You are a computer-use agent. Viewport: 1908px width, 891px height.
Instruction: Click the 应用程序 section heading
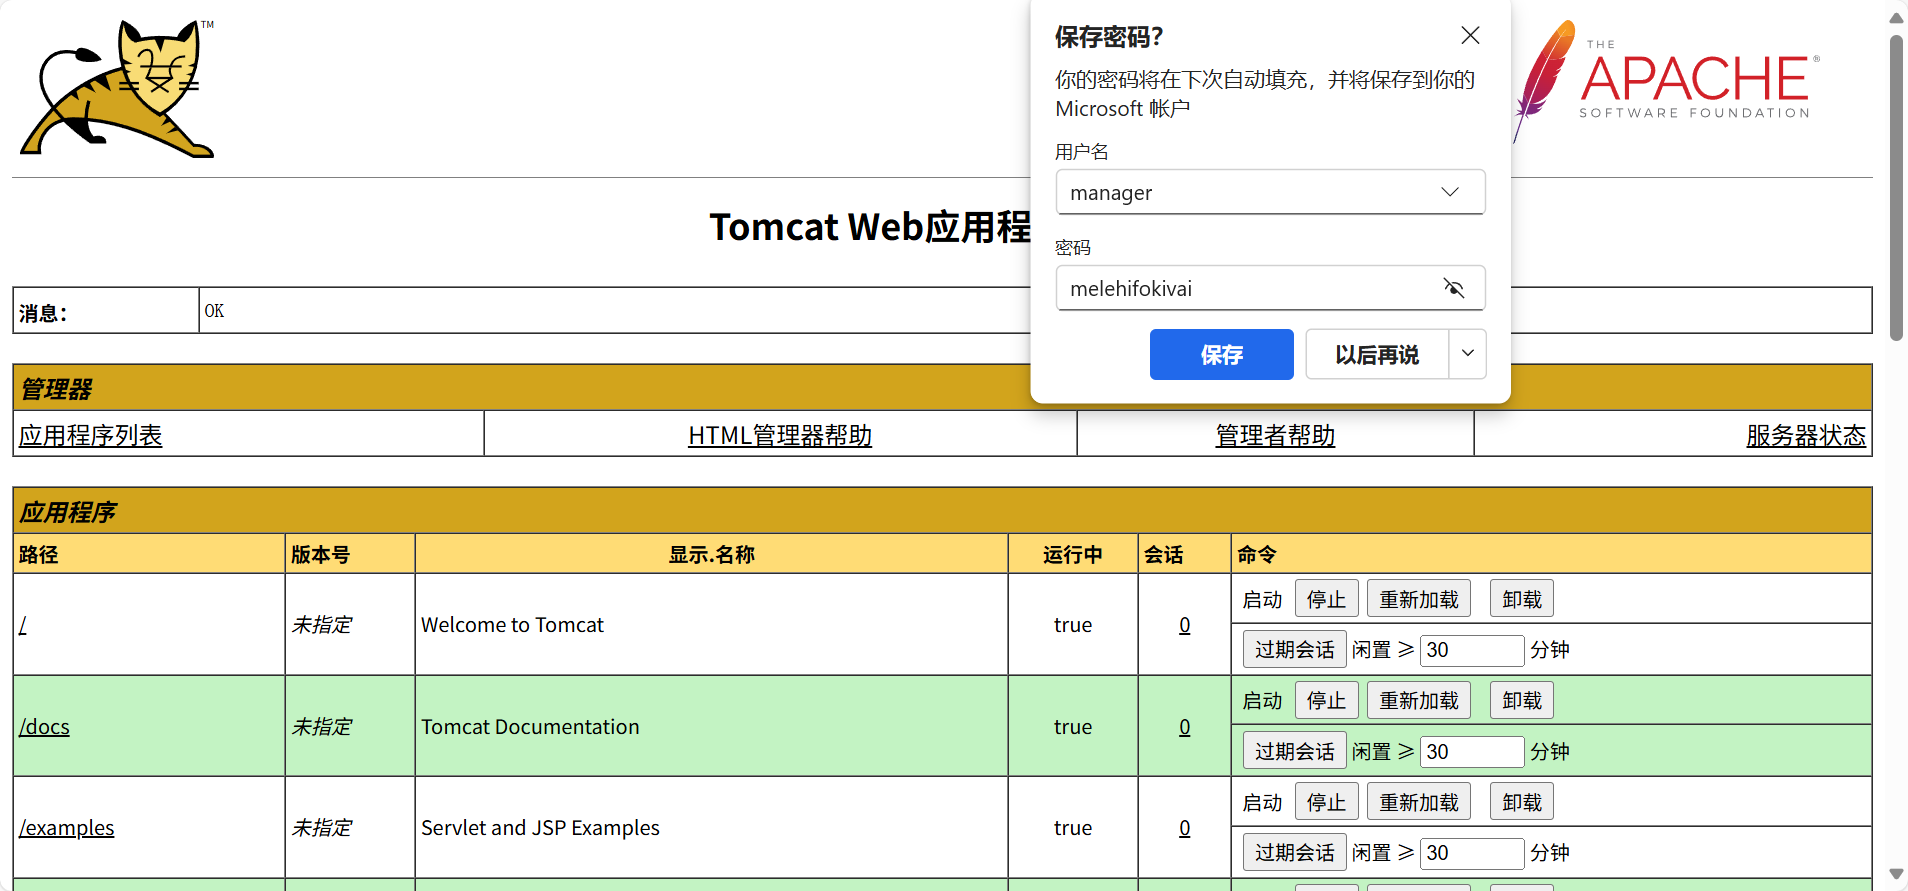[x=68, y=511]
